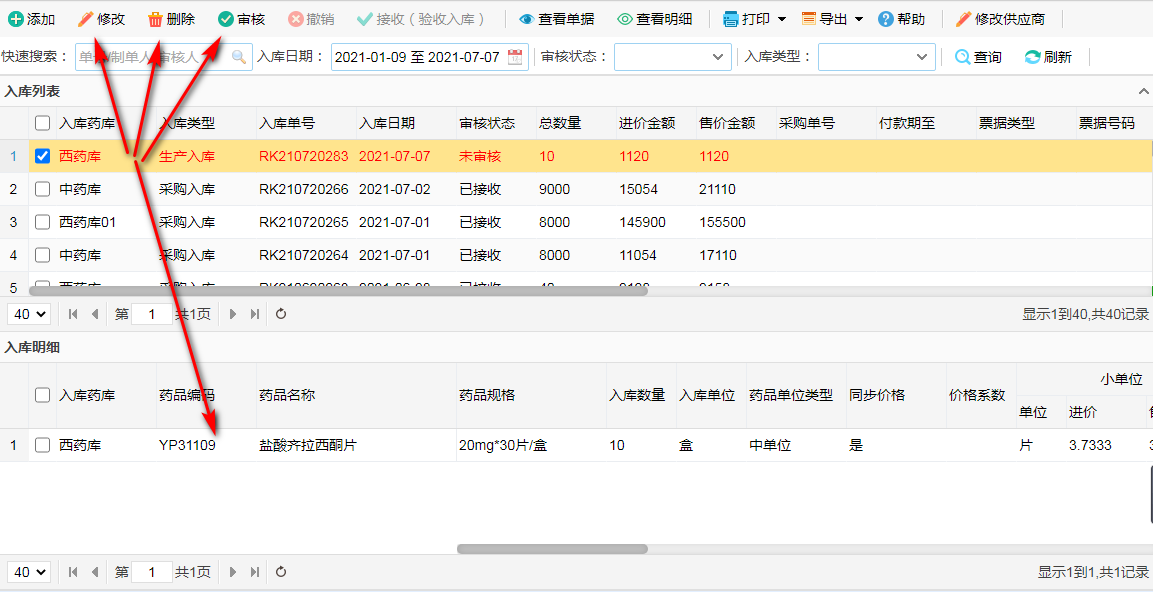
Task: Click the 删除 (Delete) trash icon
Action: pos(155,19)
